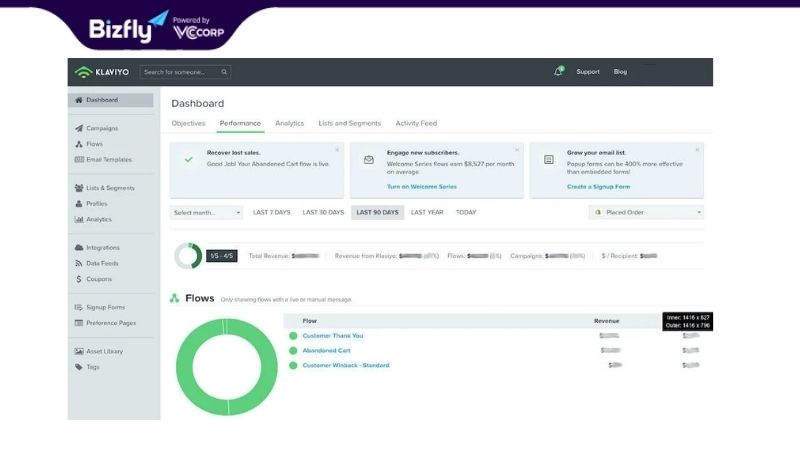This screenshot has width=800, height=450.
Task: Dismiss the Engage new subscribers card
Action: click(517, 150)
